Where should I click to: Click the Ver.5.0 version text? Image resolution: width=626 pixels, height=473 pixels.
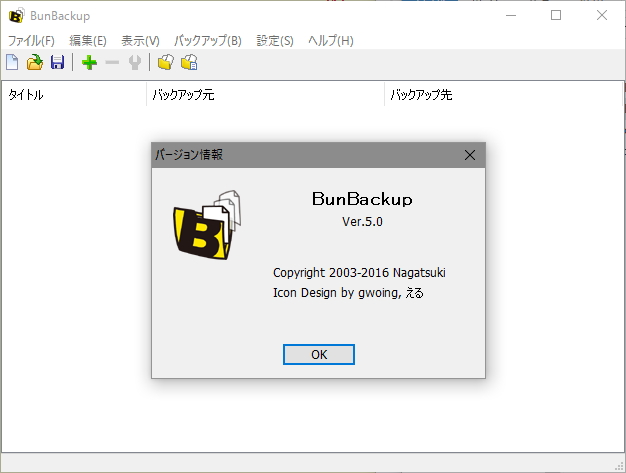(362, 222)
